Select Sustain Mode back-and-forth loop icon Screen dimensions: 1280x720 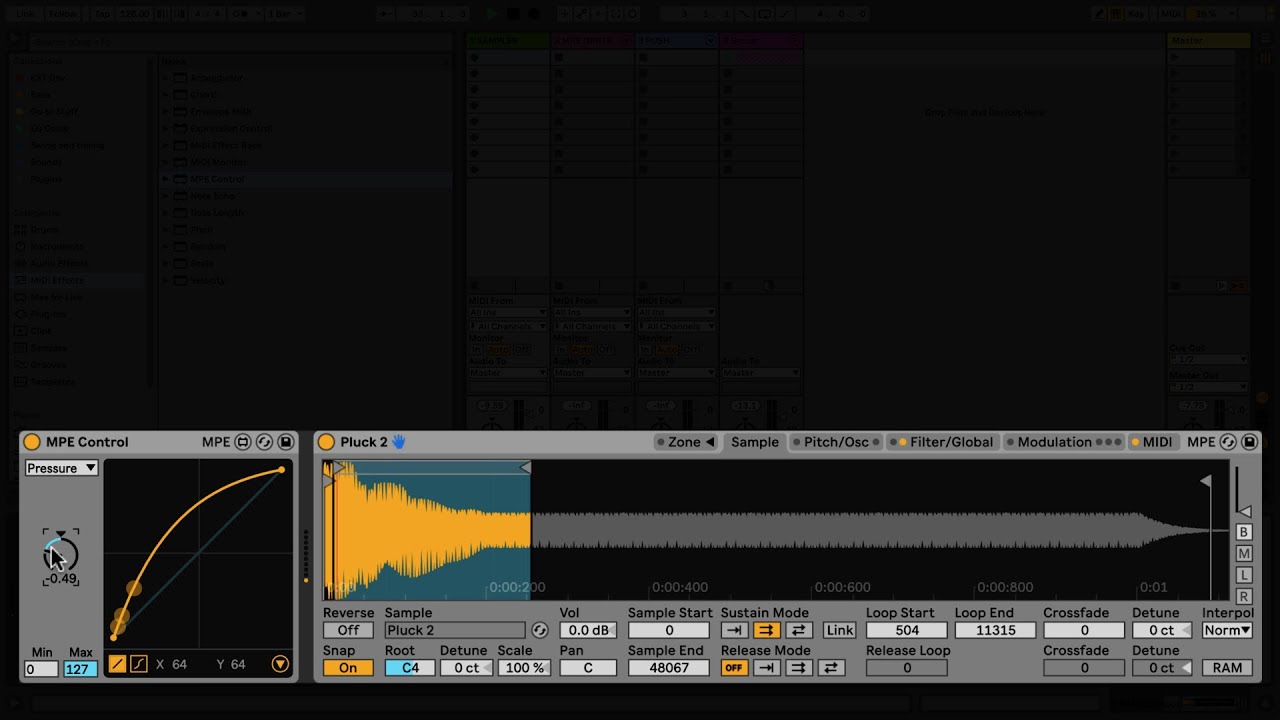click(x=798, y=630)
